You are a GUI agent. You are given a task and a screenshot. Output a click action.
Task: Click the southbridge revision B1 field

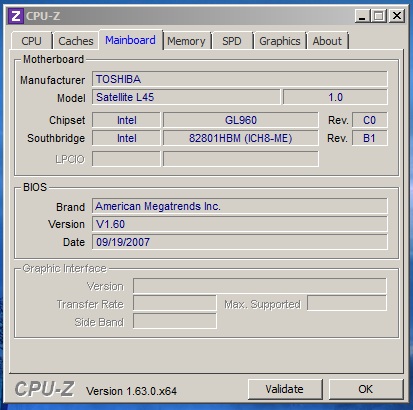[370, 138]
